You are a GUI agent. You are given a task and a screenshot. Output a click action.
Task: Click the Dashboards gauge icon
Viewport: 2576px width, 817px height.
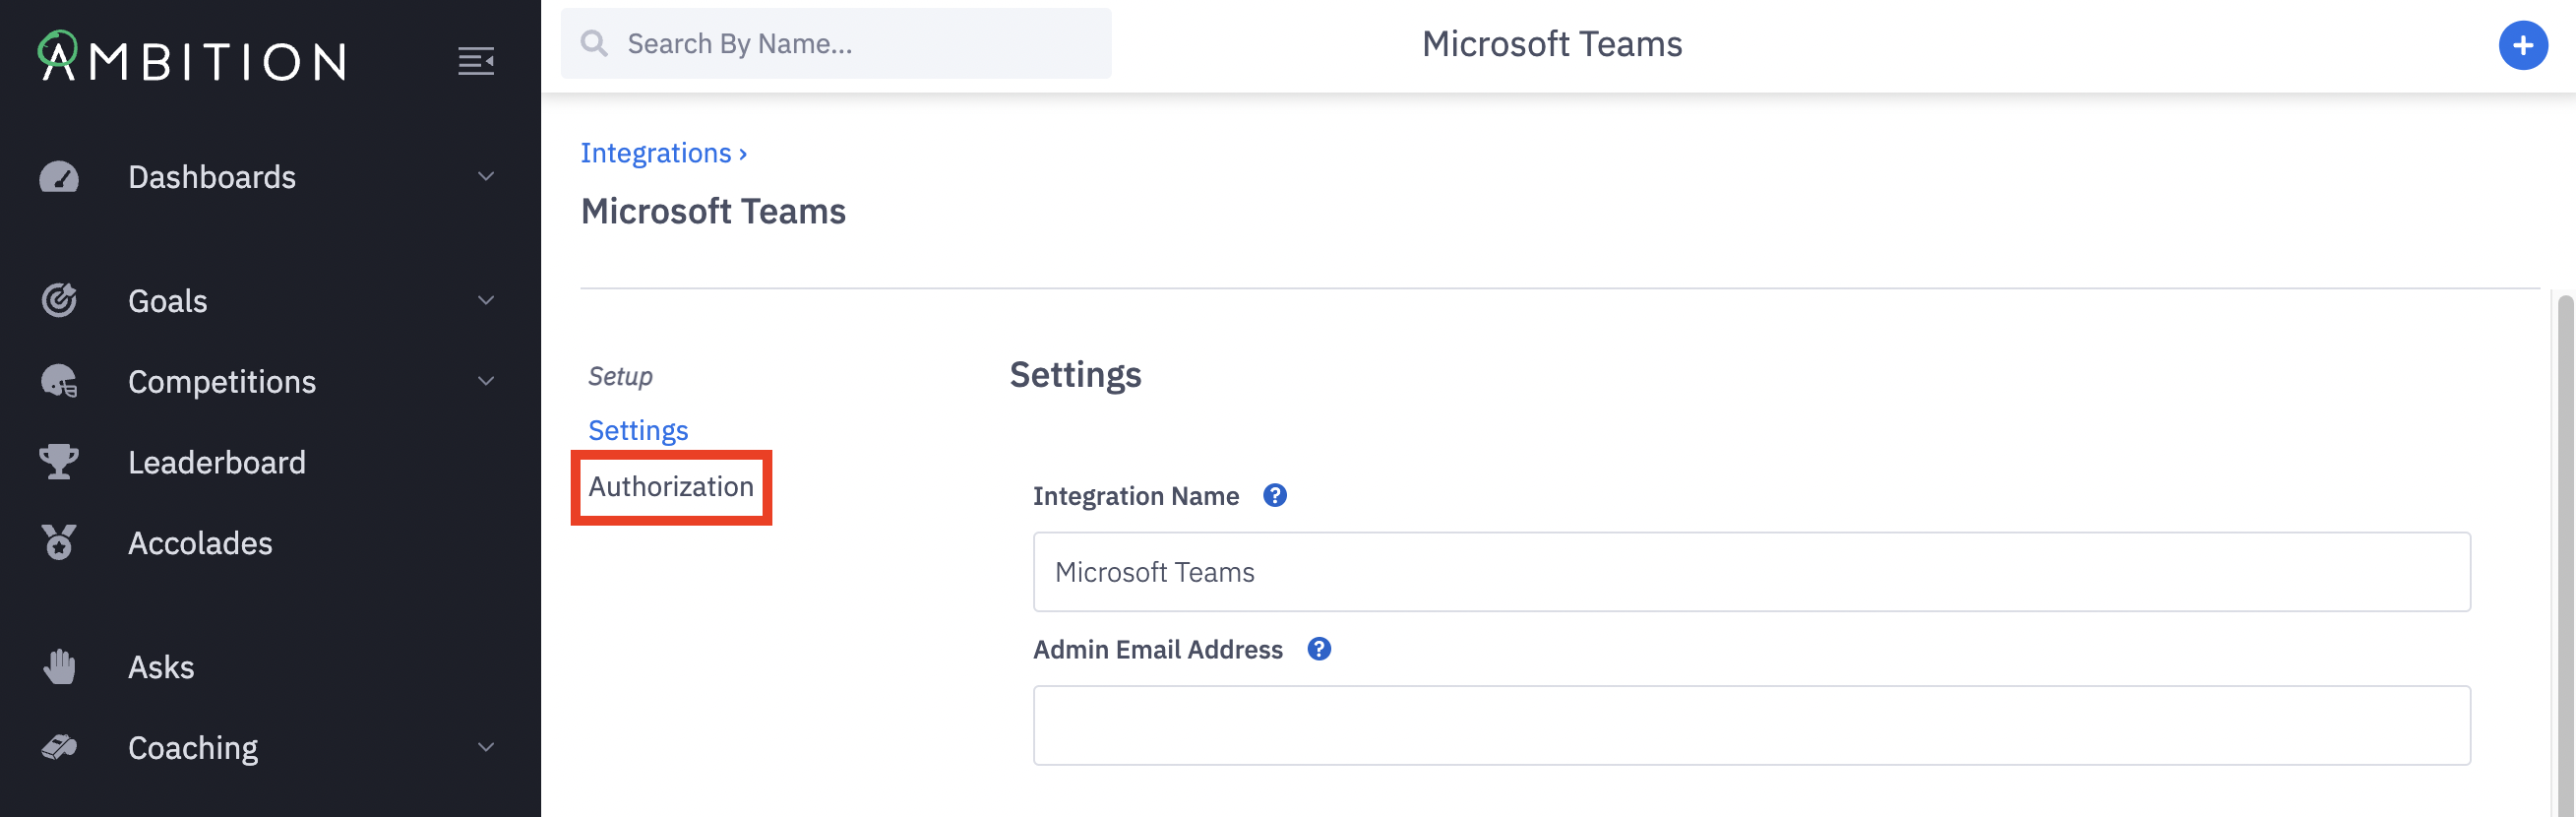click(x=59, y=177)
